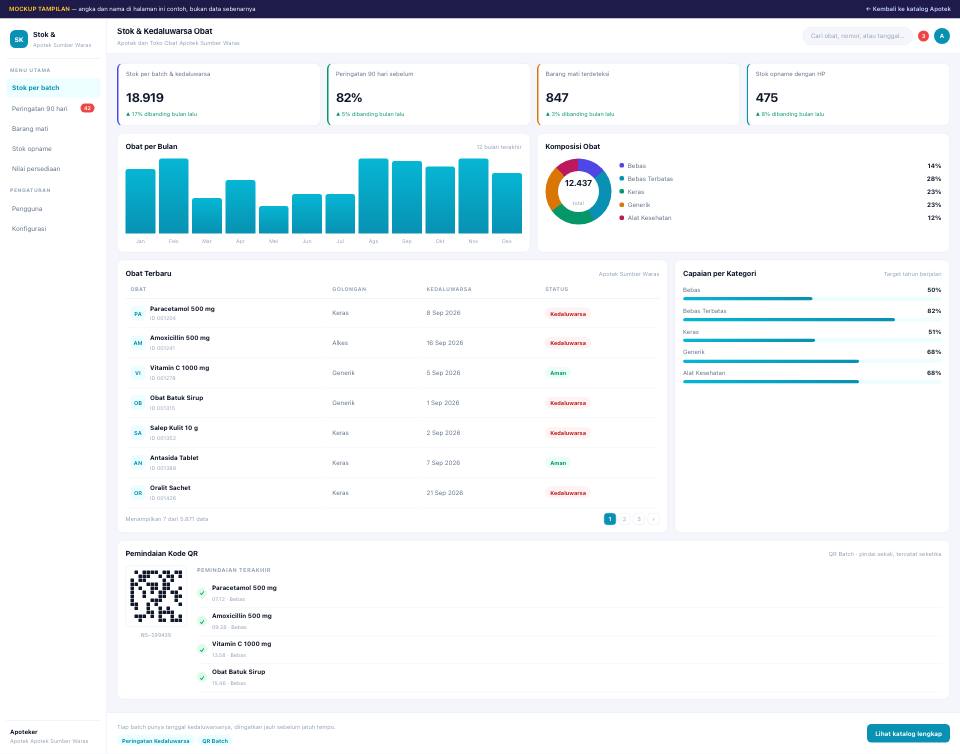Screen dimensions: 960x754
Task: Click the GOLONGAN column header
Action: coord(349,289)
